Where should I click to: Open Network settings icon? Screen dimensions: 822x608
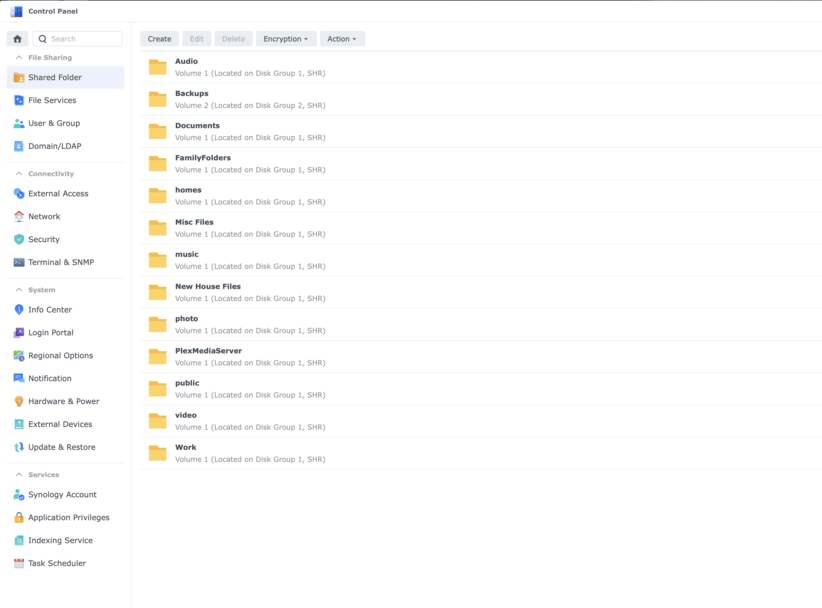click(19, 216)
